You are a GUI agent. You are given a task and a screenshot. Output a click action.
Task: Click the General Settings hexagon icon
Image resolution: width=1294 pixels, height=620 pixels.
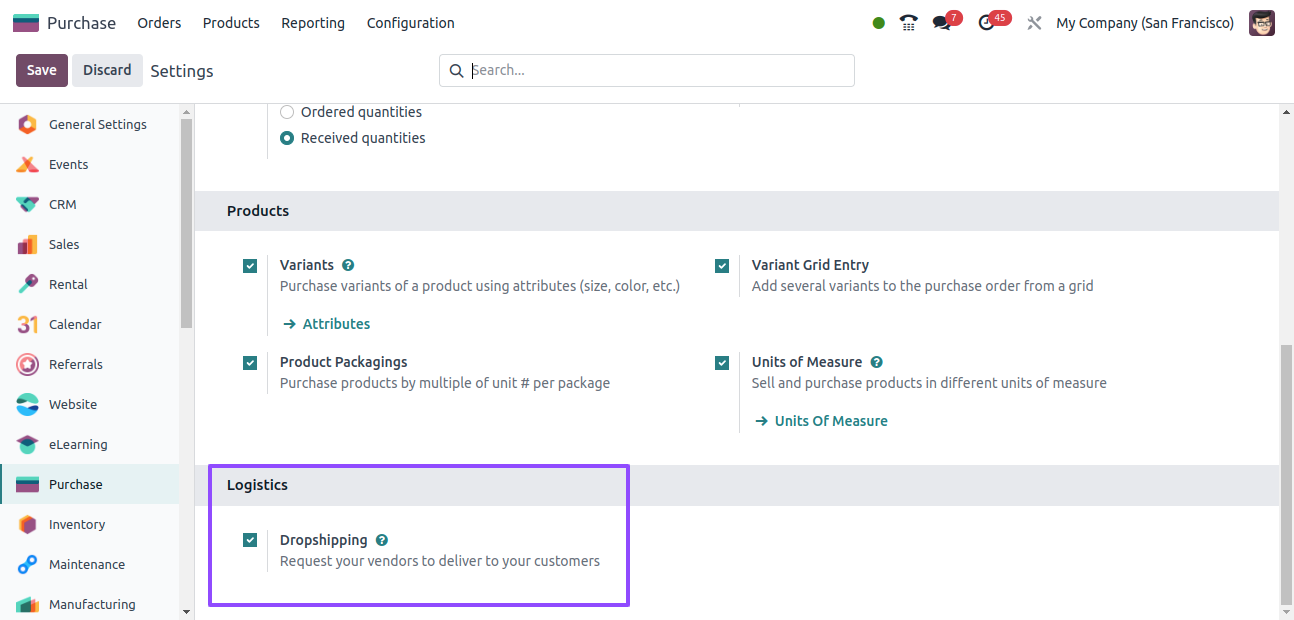(x=28, y=124)
